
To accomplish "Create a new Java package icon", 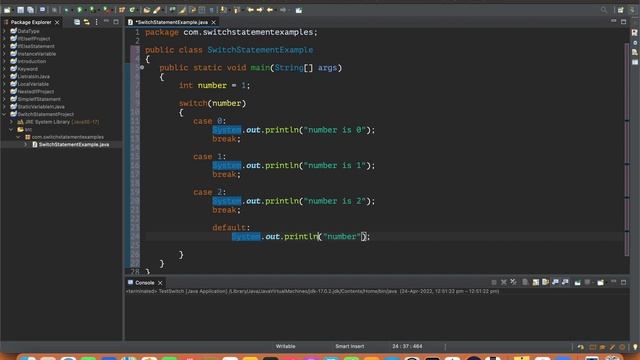I will pos(122,10).
